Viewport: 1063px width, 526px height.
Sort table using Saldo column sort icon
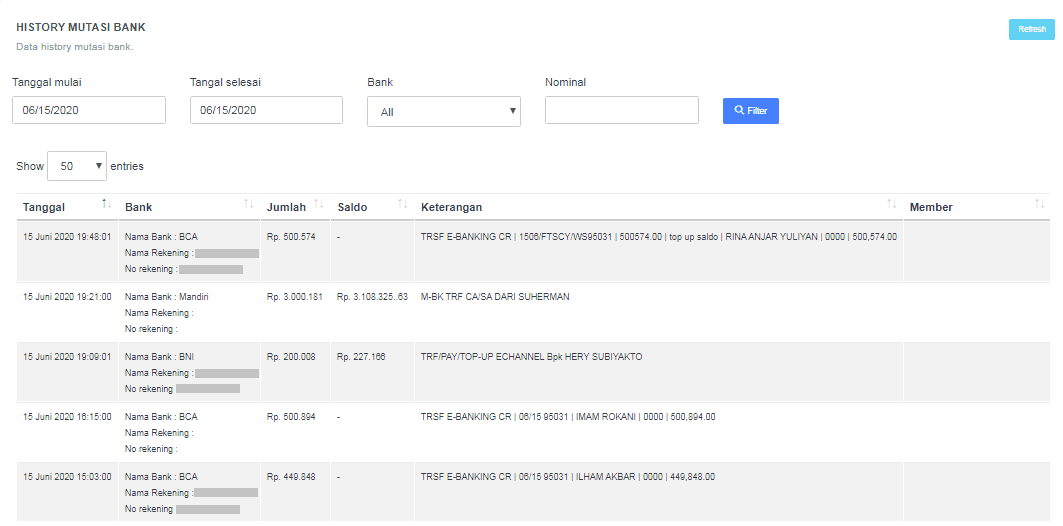402,205
